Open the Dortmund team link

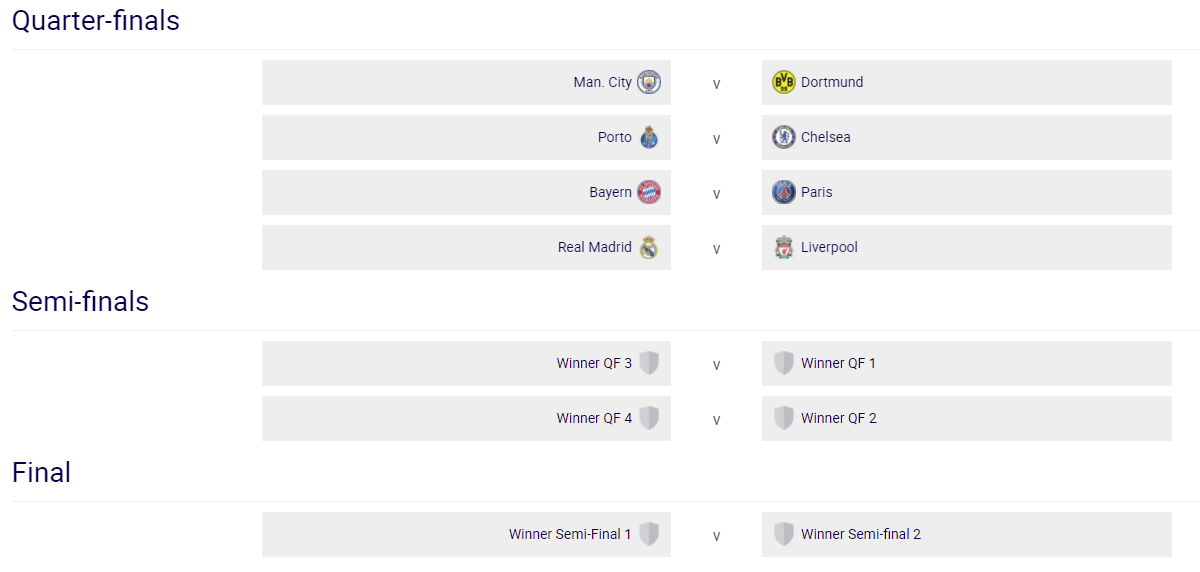pyautogui.click(x=832, y=82)
